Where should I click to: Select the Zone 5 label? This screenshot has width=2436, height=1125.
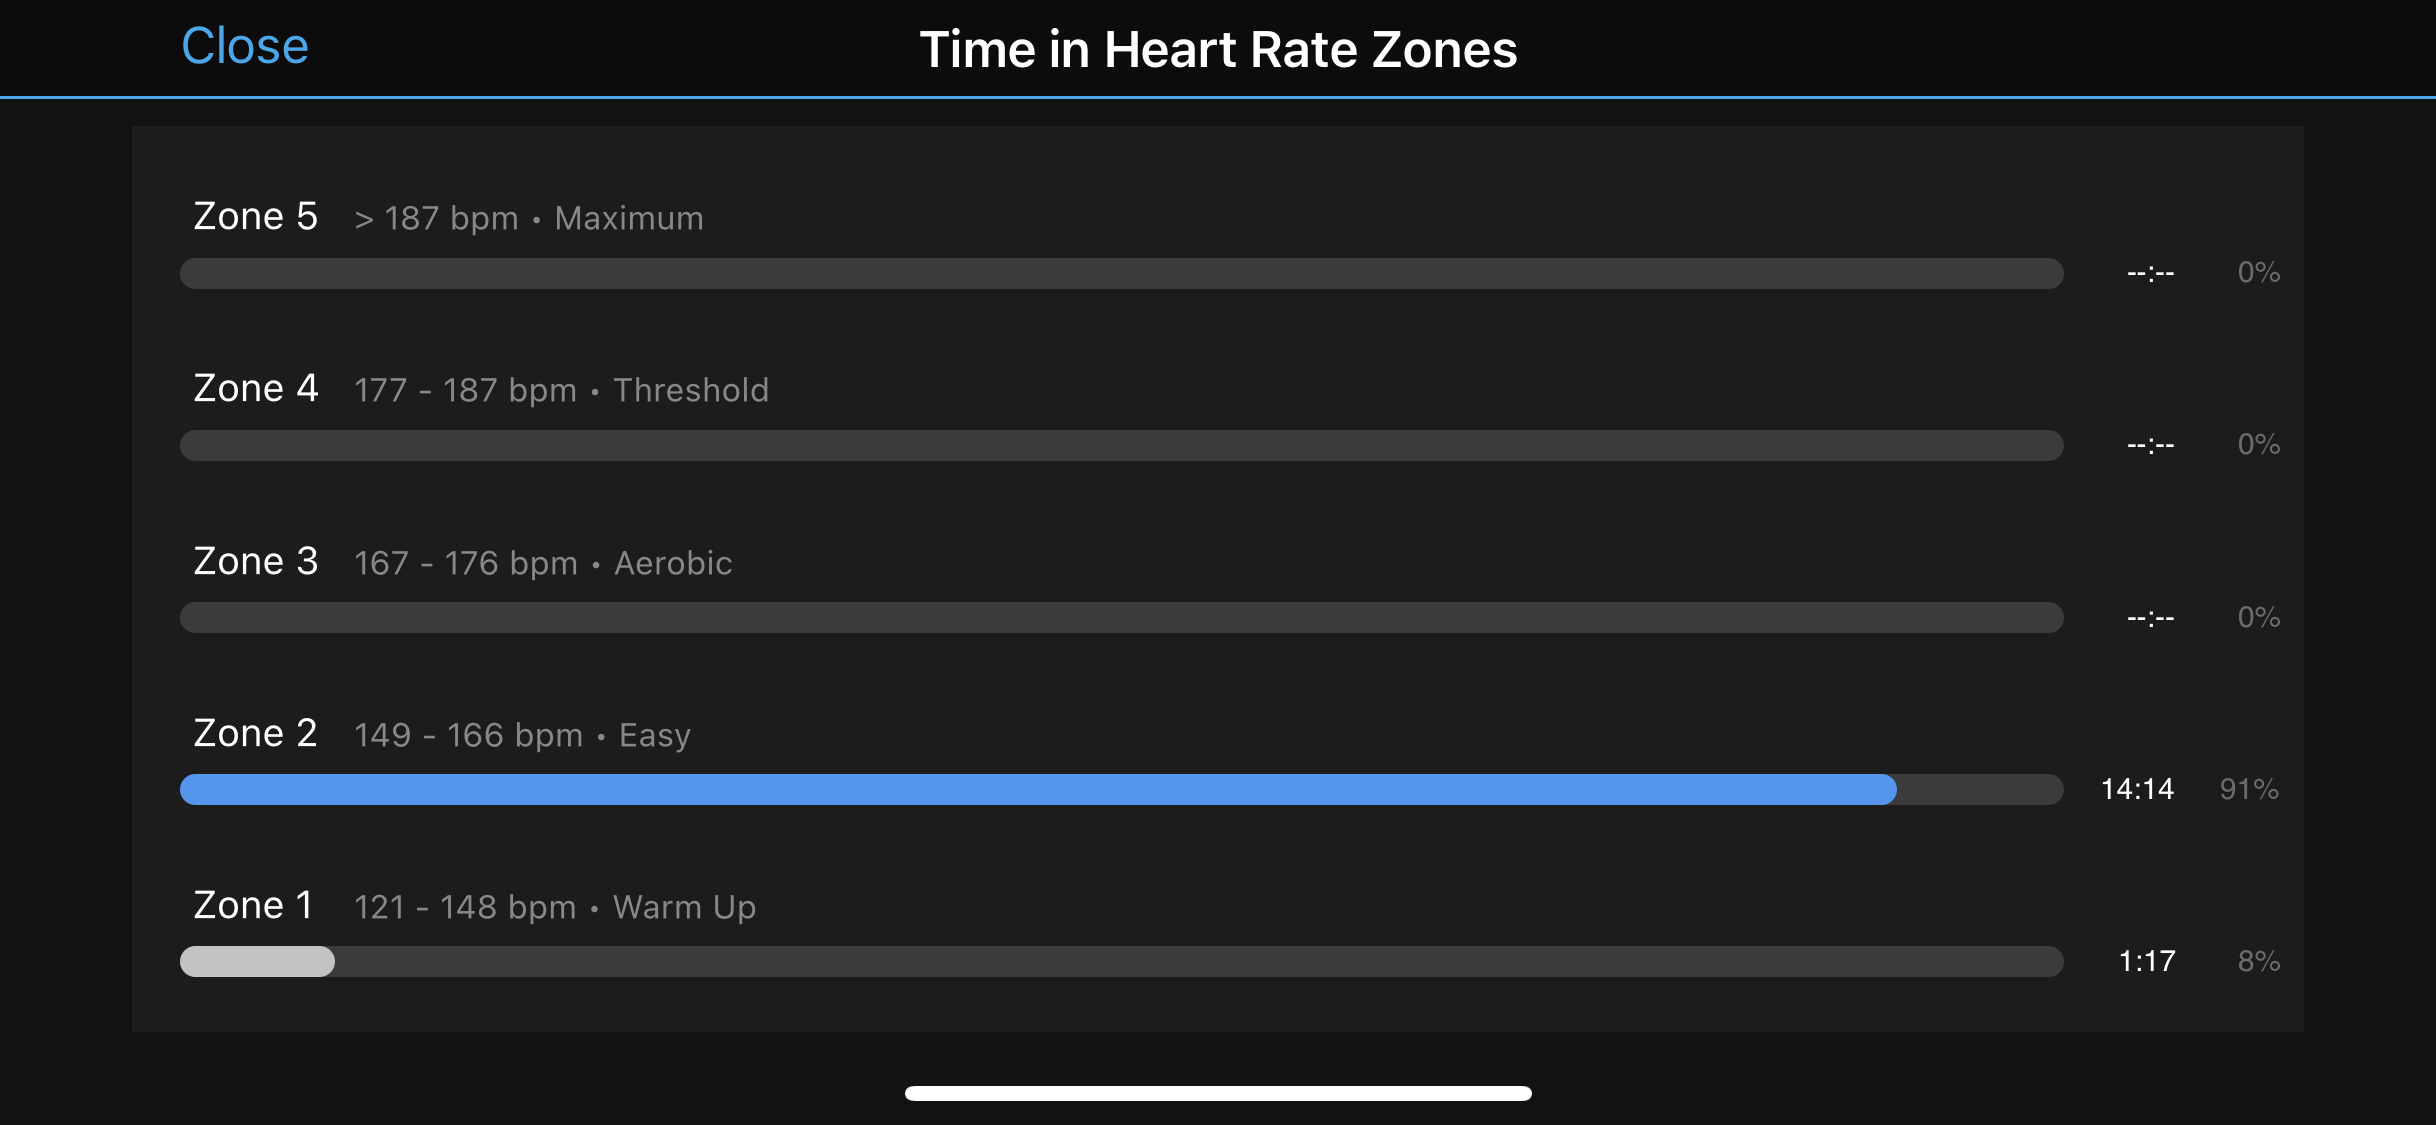click(256, 216)
